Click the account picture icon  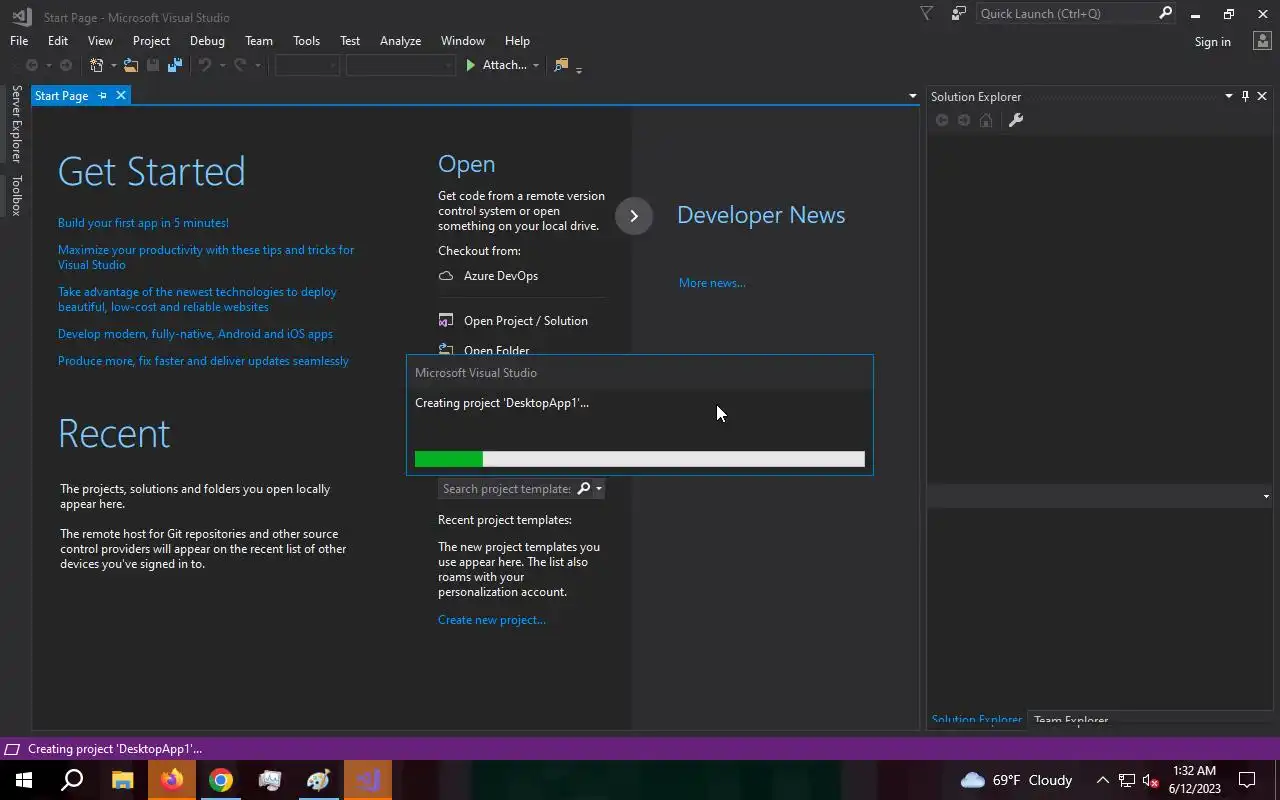coord(1261,41)
